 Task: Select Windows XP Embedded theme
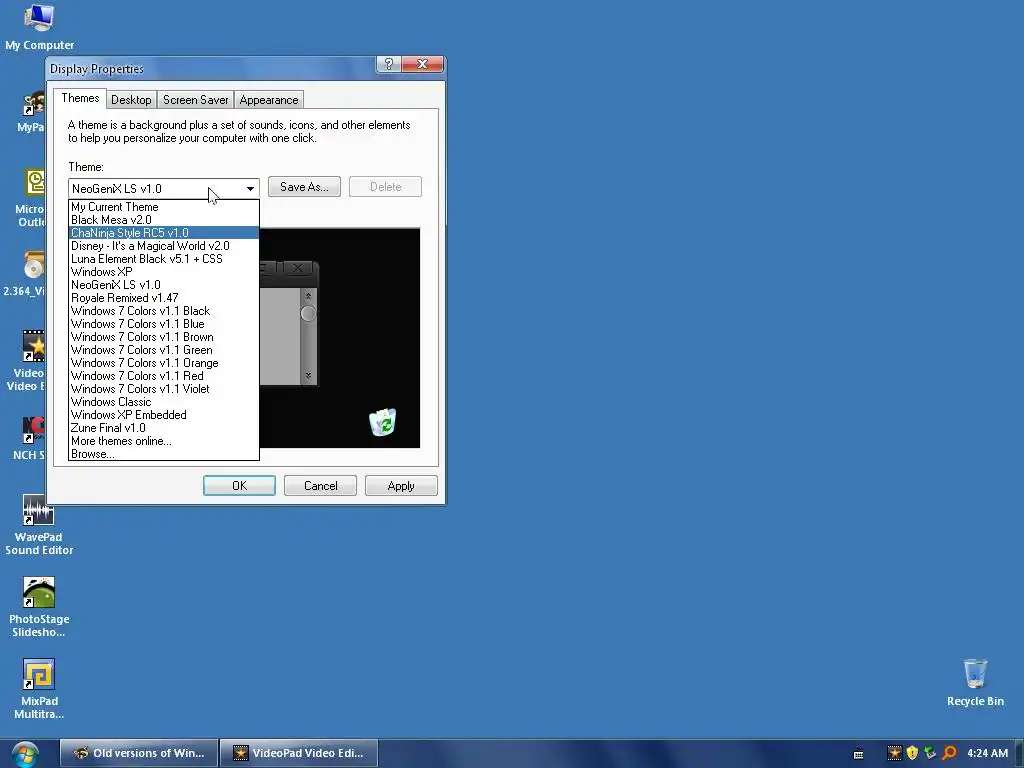coord(164,415)
